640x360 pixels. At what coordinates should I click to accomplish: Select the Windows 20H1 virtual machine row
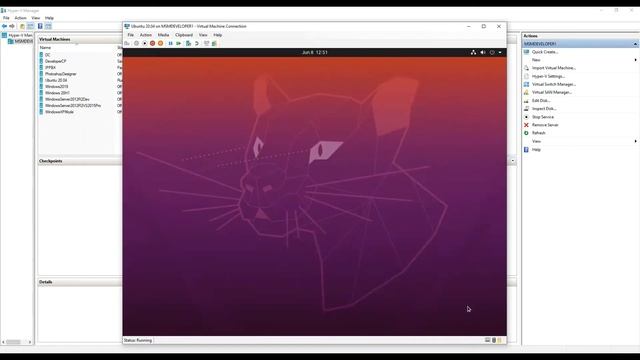coord(80,93)
